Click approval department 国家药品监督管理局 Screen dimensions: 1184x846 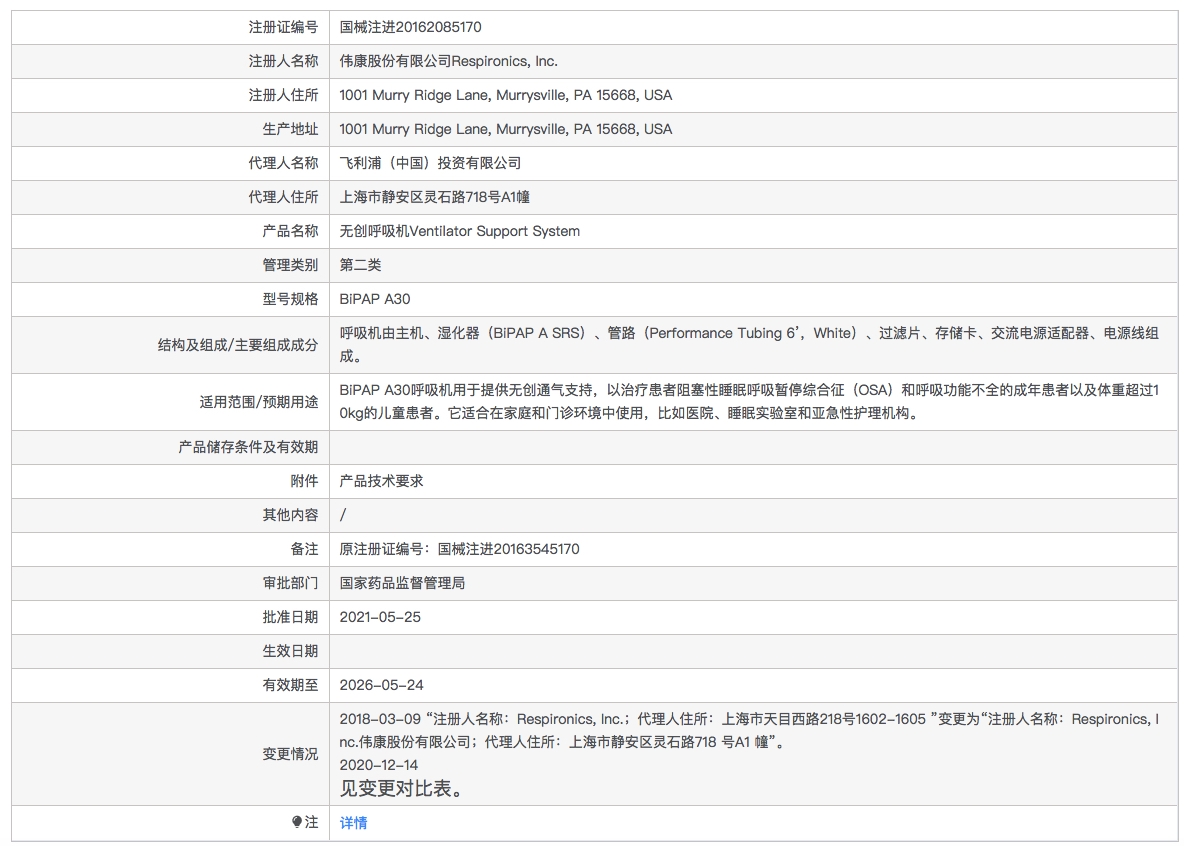[402, 583]
